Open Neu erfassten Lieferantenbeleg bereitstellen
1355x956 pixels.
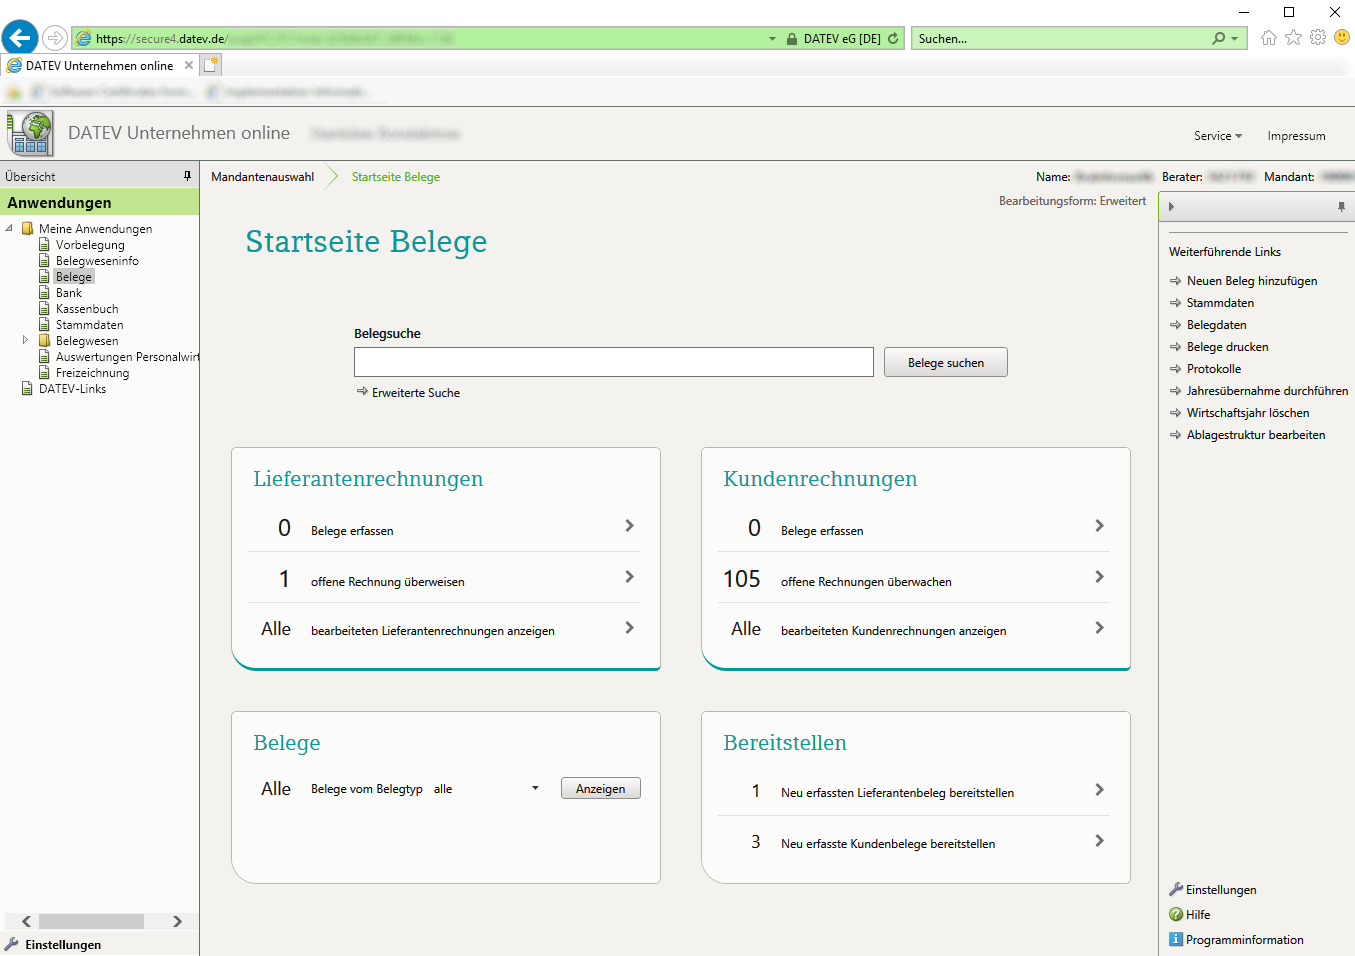(x=914, y=791)
